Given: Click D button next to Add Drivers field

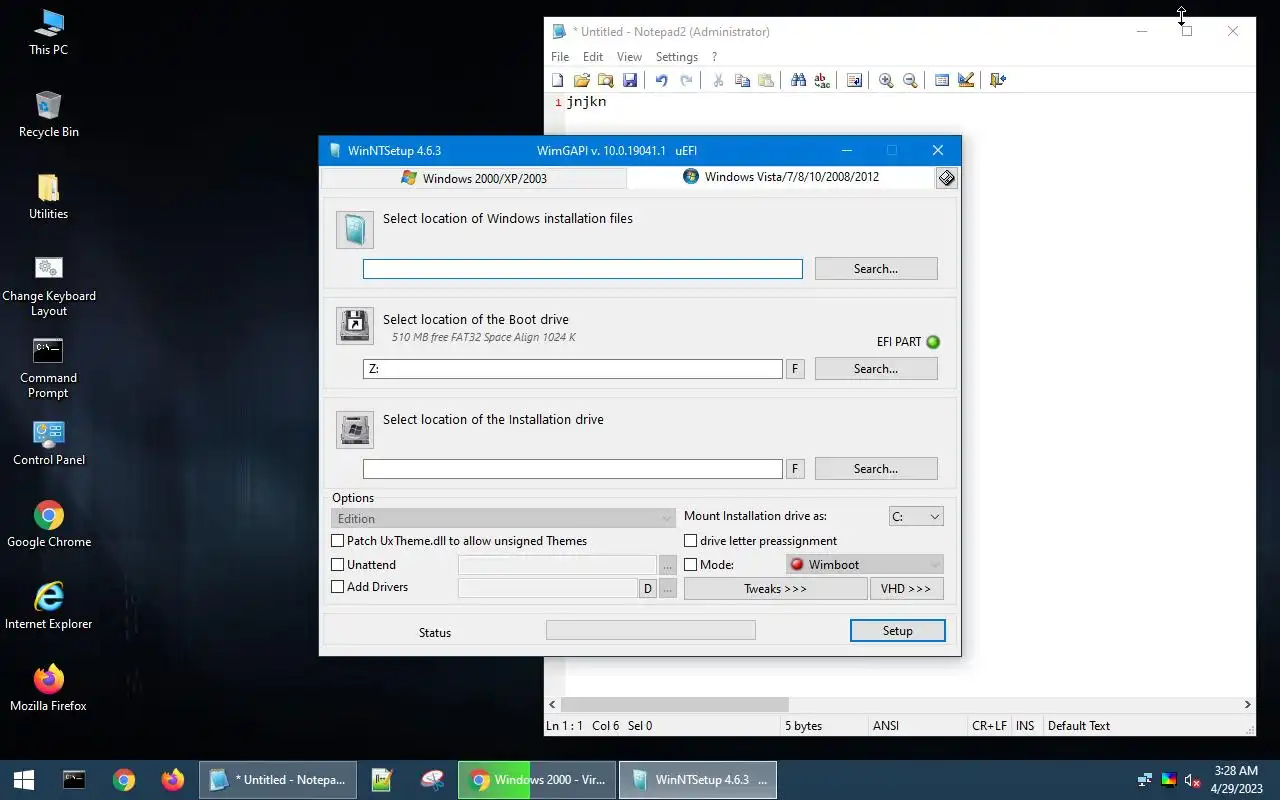Looking at the screenshot, I should 648,589.
